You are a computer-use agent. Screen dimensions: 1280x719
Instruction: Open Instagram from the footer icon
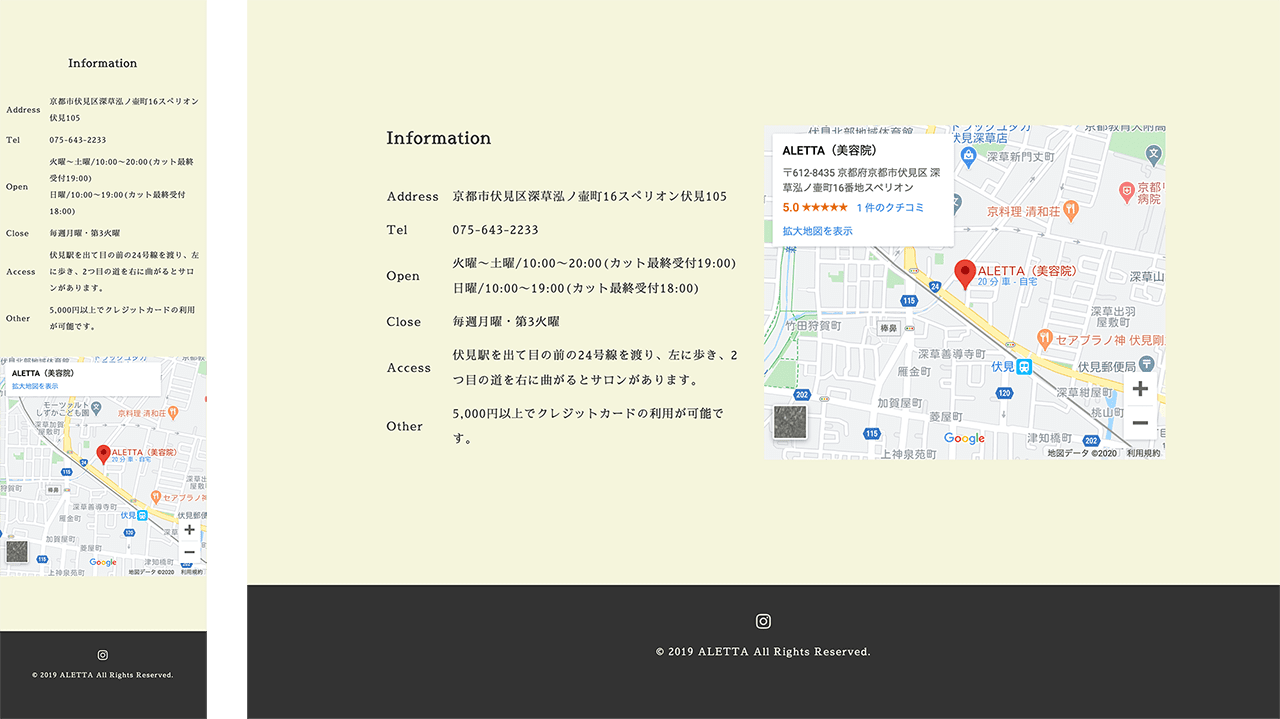point(763,621)
